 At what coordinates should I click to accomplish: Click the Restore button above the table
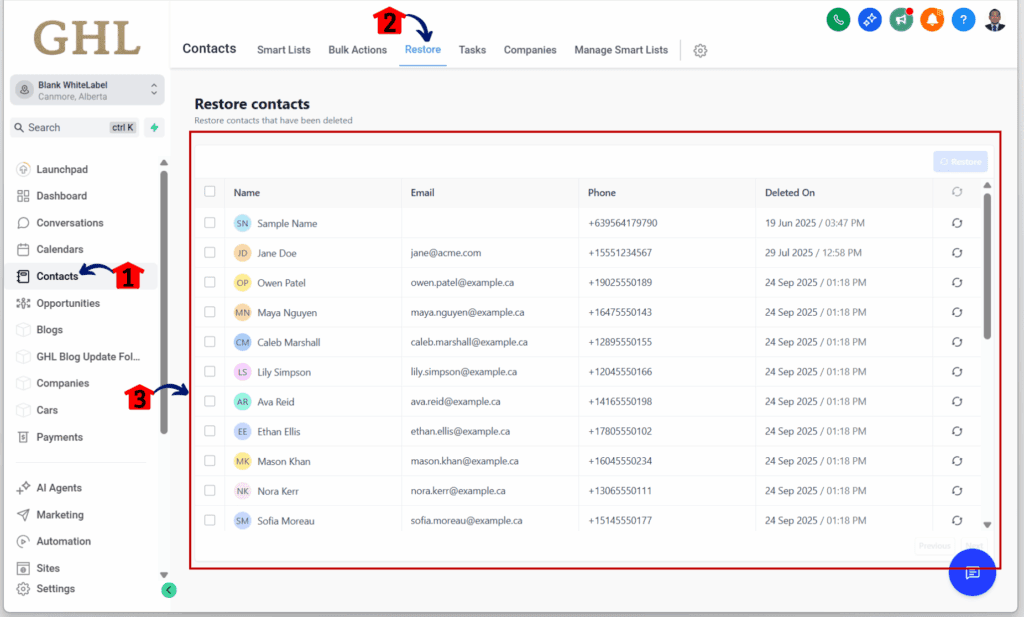(x=959, y=161)
